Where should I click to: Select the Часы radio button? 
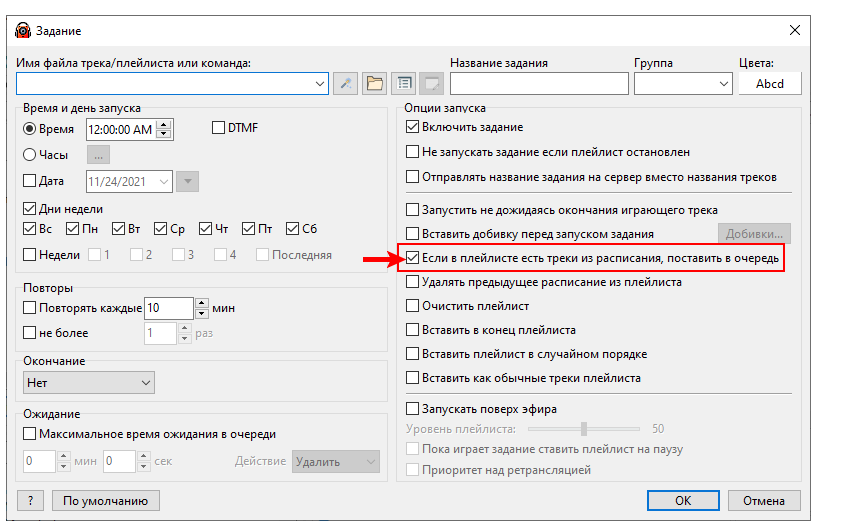(30, 155)
